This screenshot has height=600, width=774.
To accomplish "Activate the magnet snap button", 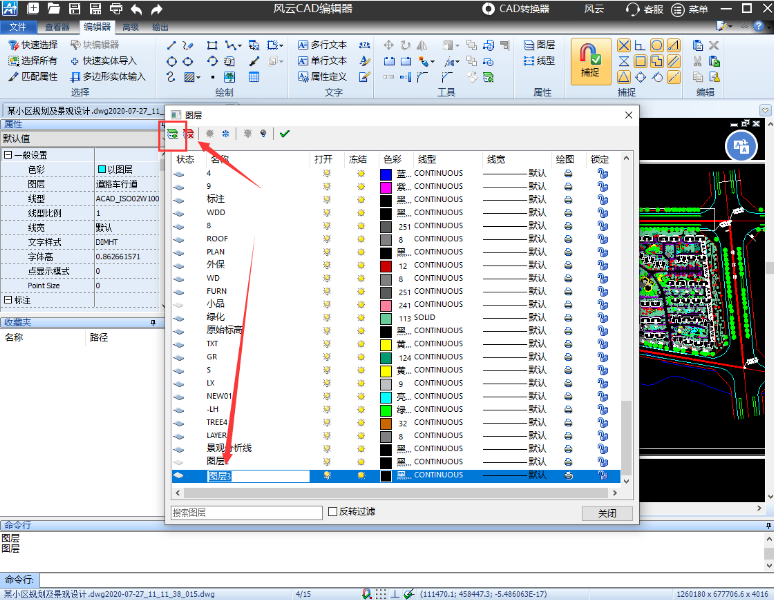I will click(x=590, y=60).
